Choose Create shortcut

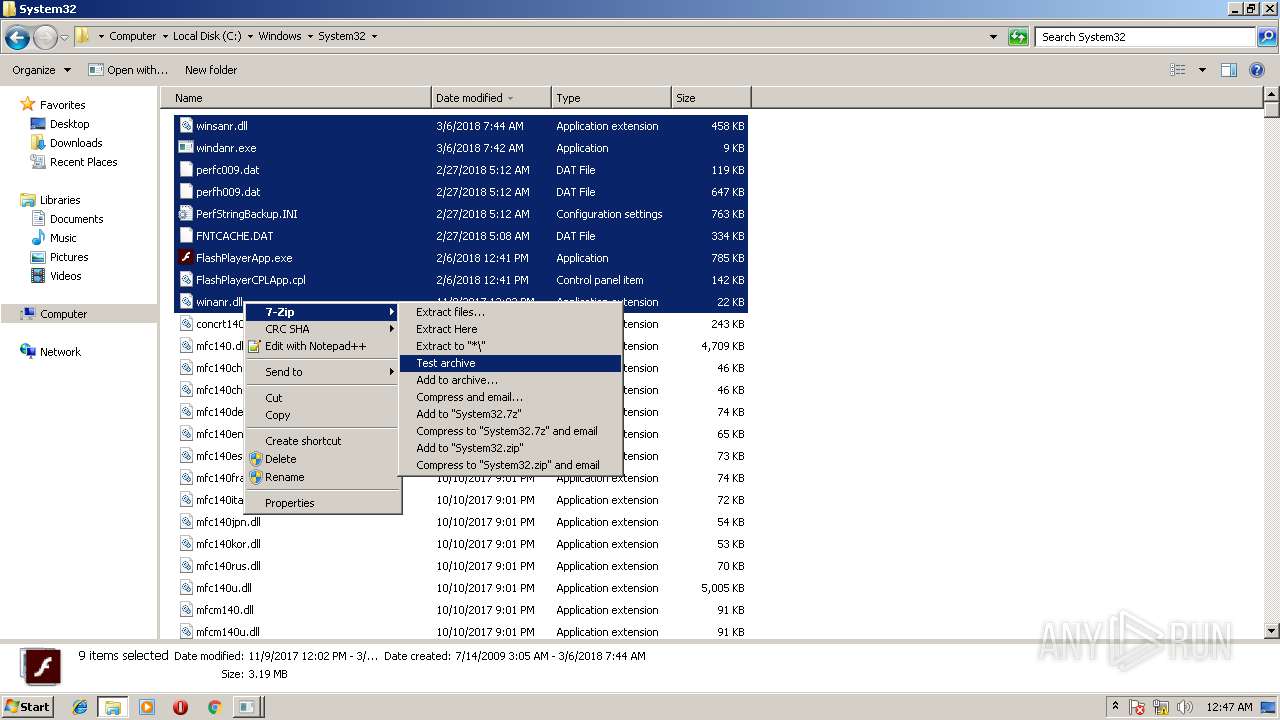(323, 441)
